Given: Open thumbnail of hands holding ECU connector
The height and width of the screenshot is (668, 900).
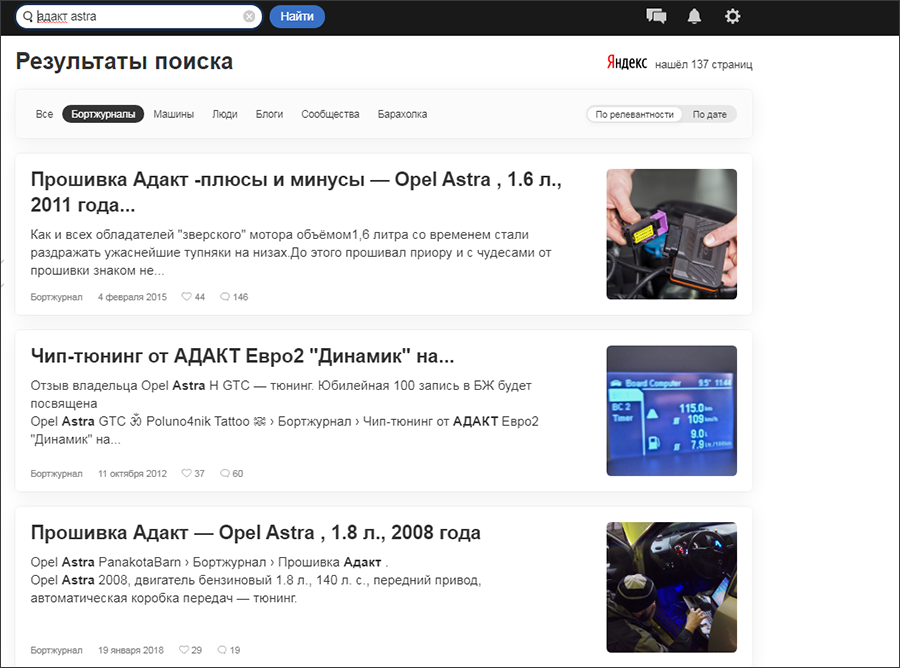Looking at the screenshot, I should [672, 234].
